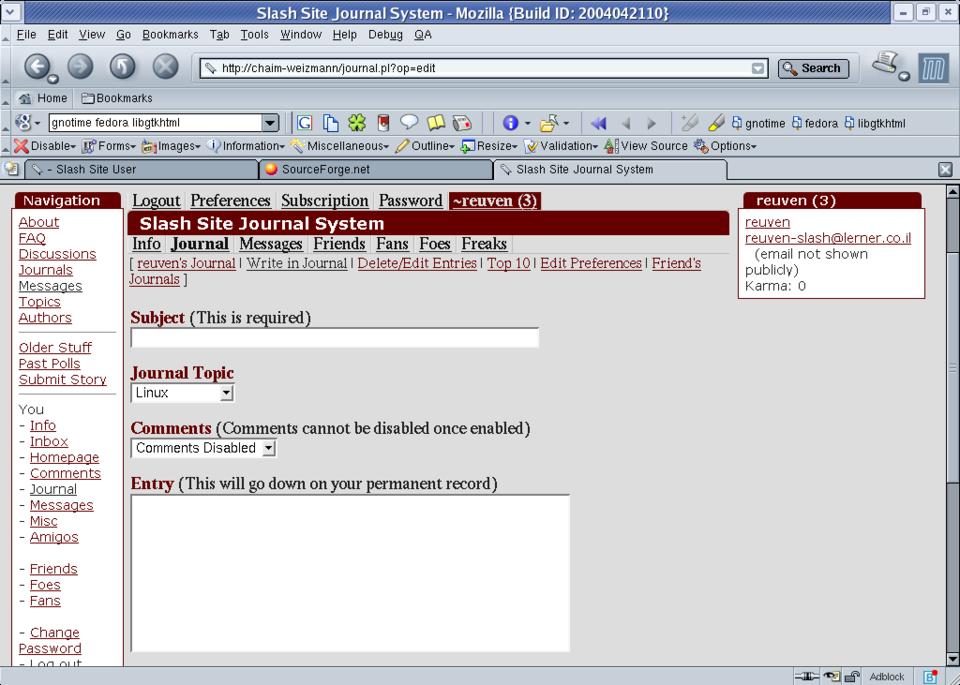Click the Adblock status bar item

(886, 676)
